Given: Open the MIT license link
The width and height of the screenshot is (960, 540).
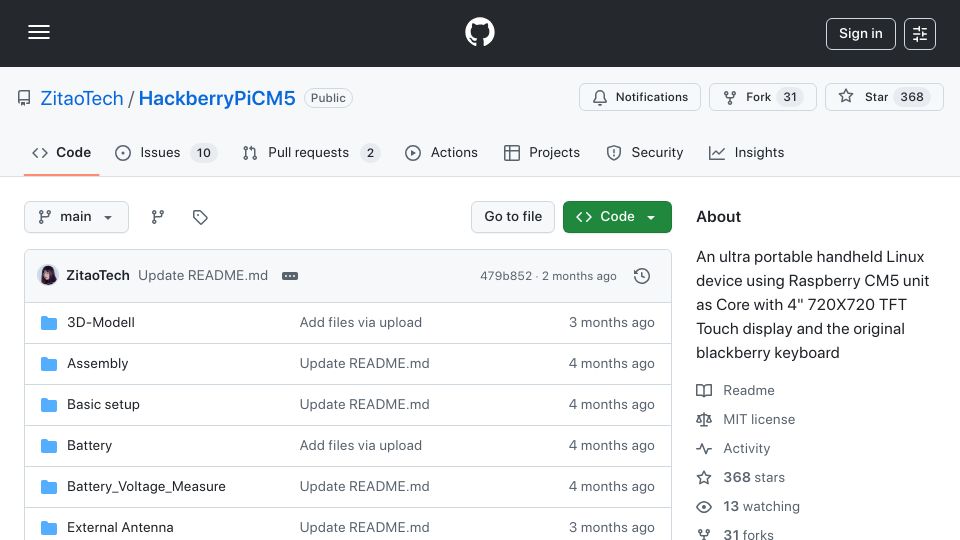Looking at the screenshot, I should click(x=746, y=419).
